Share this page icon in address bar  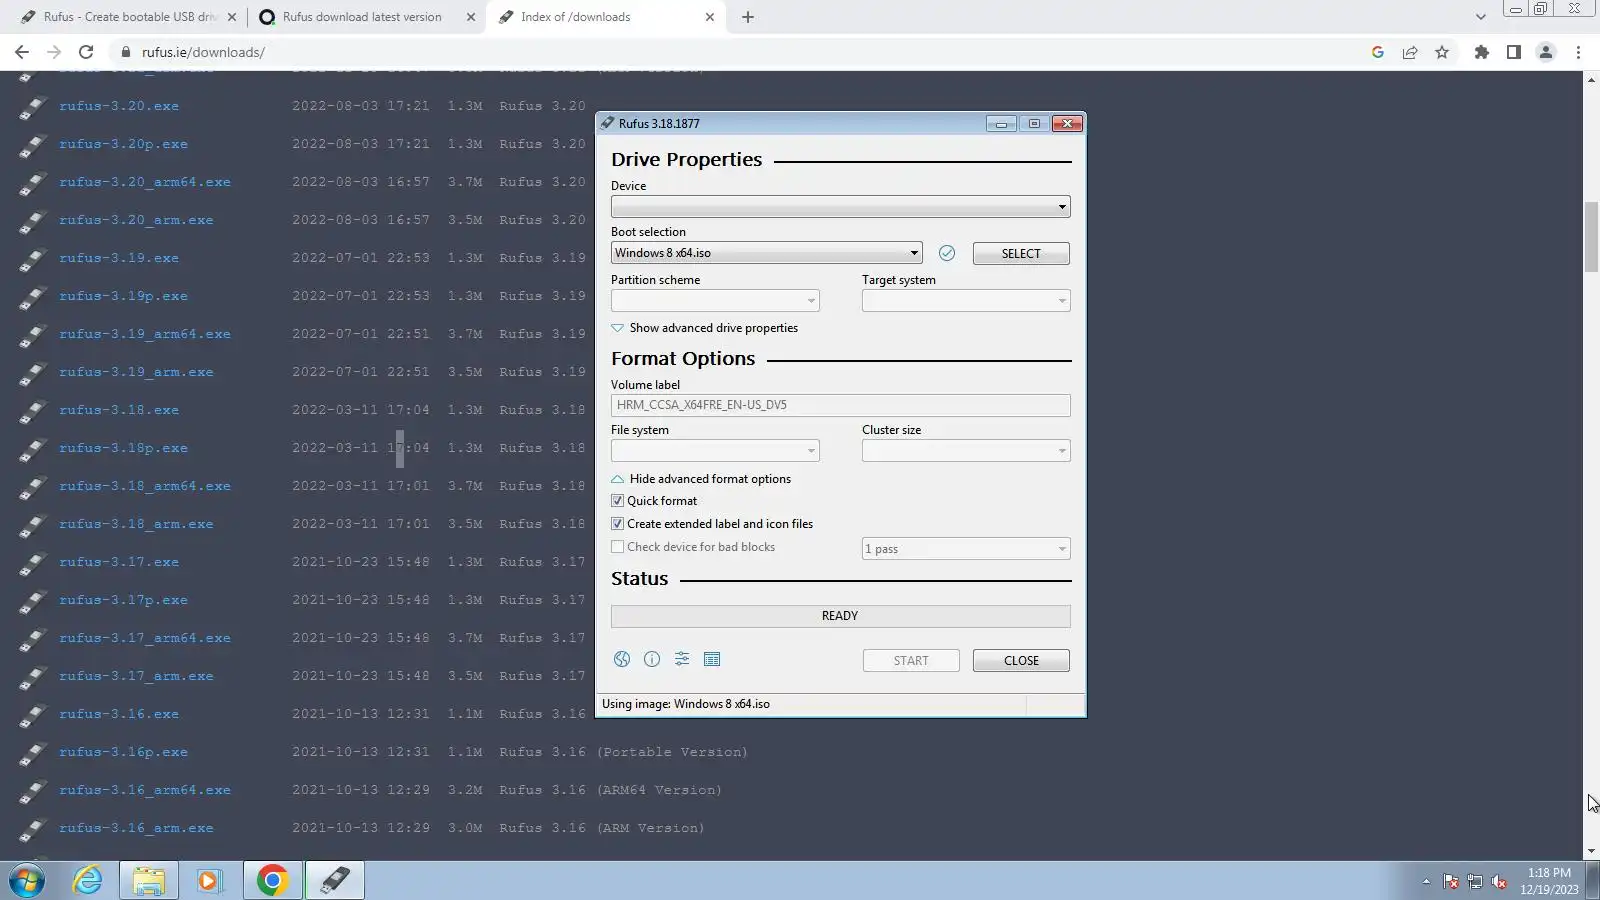[x=1410, y=52]
